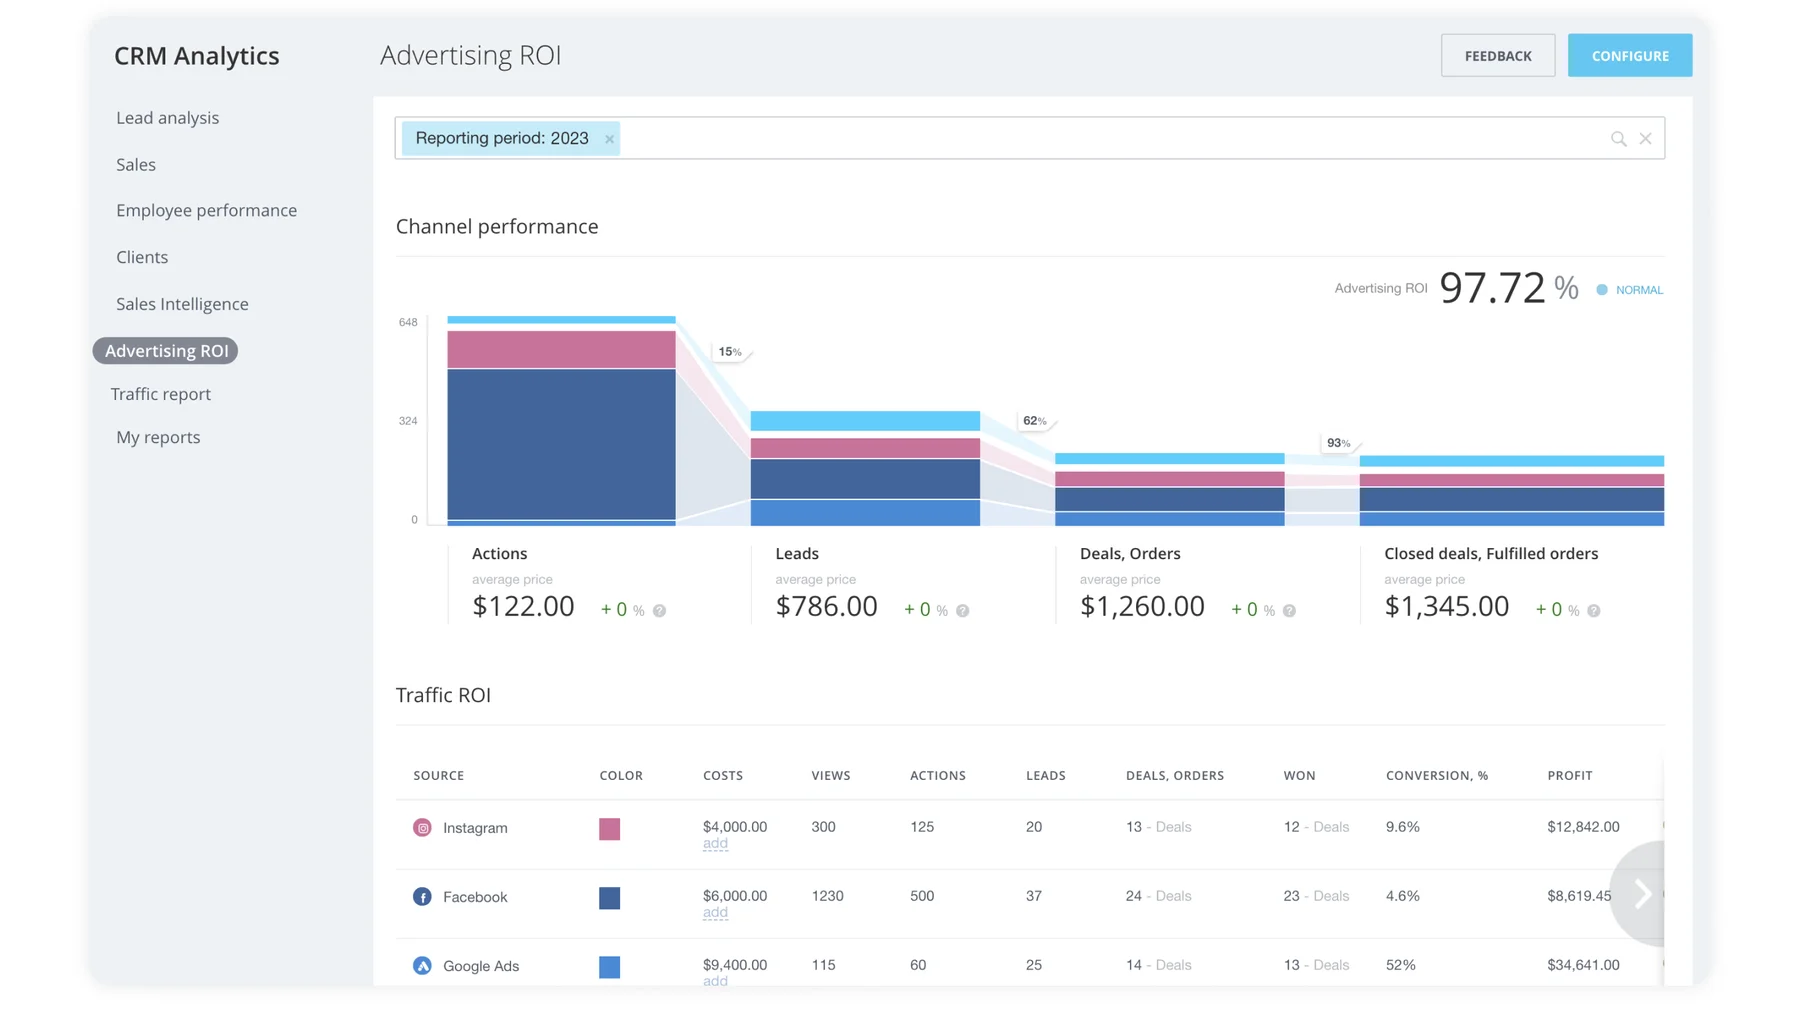Open the Traffic report page

click(160, 394)
